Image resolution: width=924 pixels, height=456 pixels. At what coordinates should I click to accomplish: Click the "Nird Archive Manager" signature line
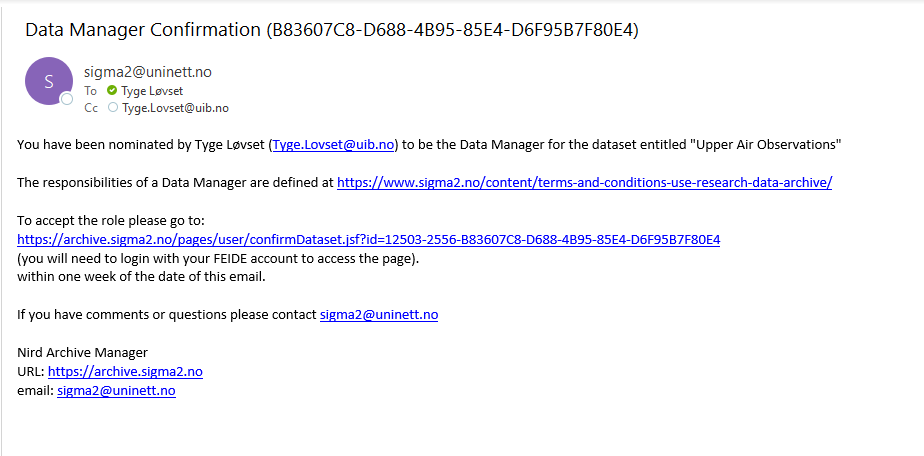coord(82,352)
